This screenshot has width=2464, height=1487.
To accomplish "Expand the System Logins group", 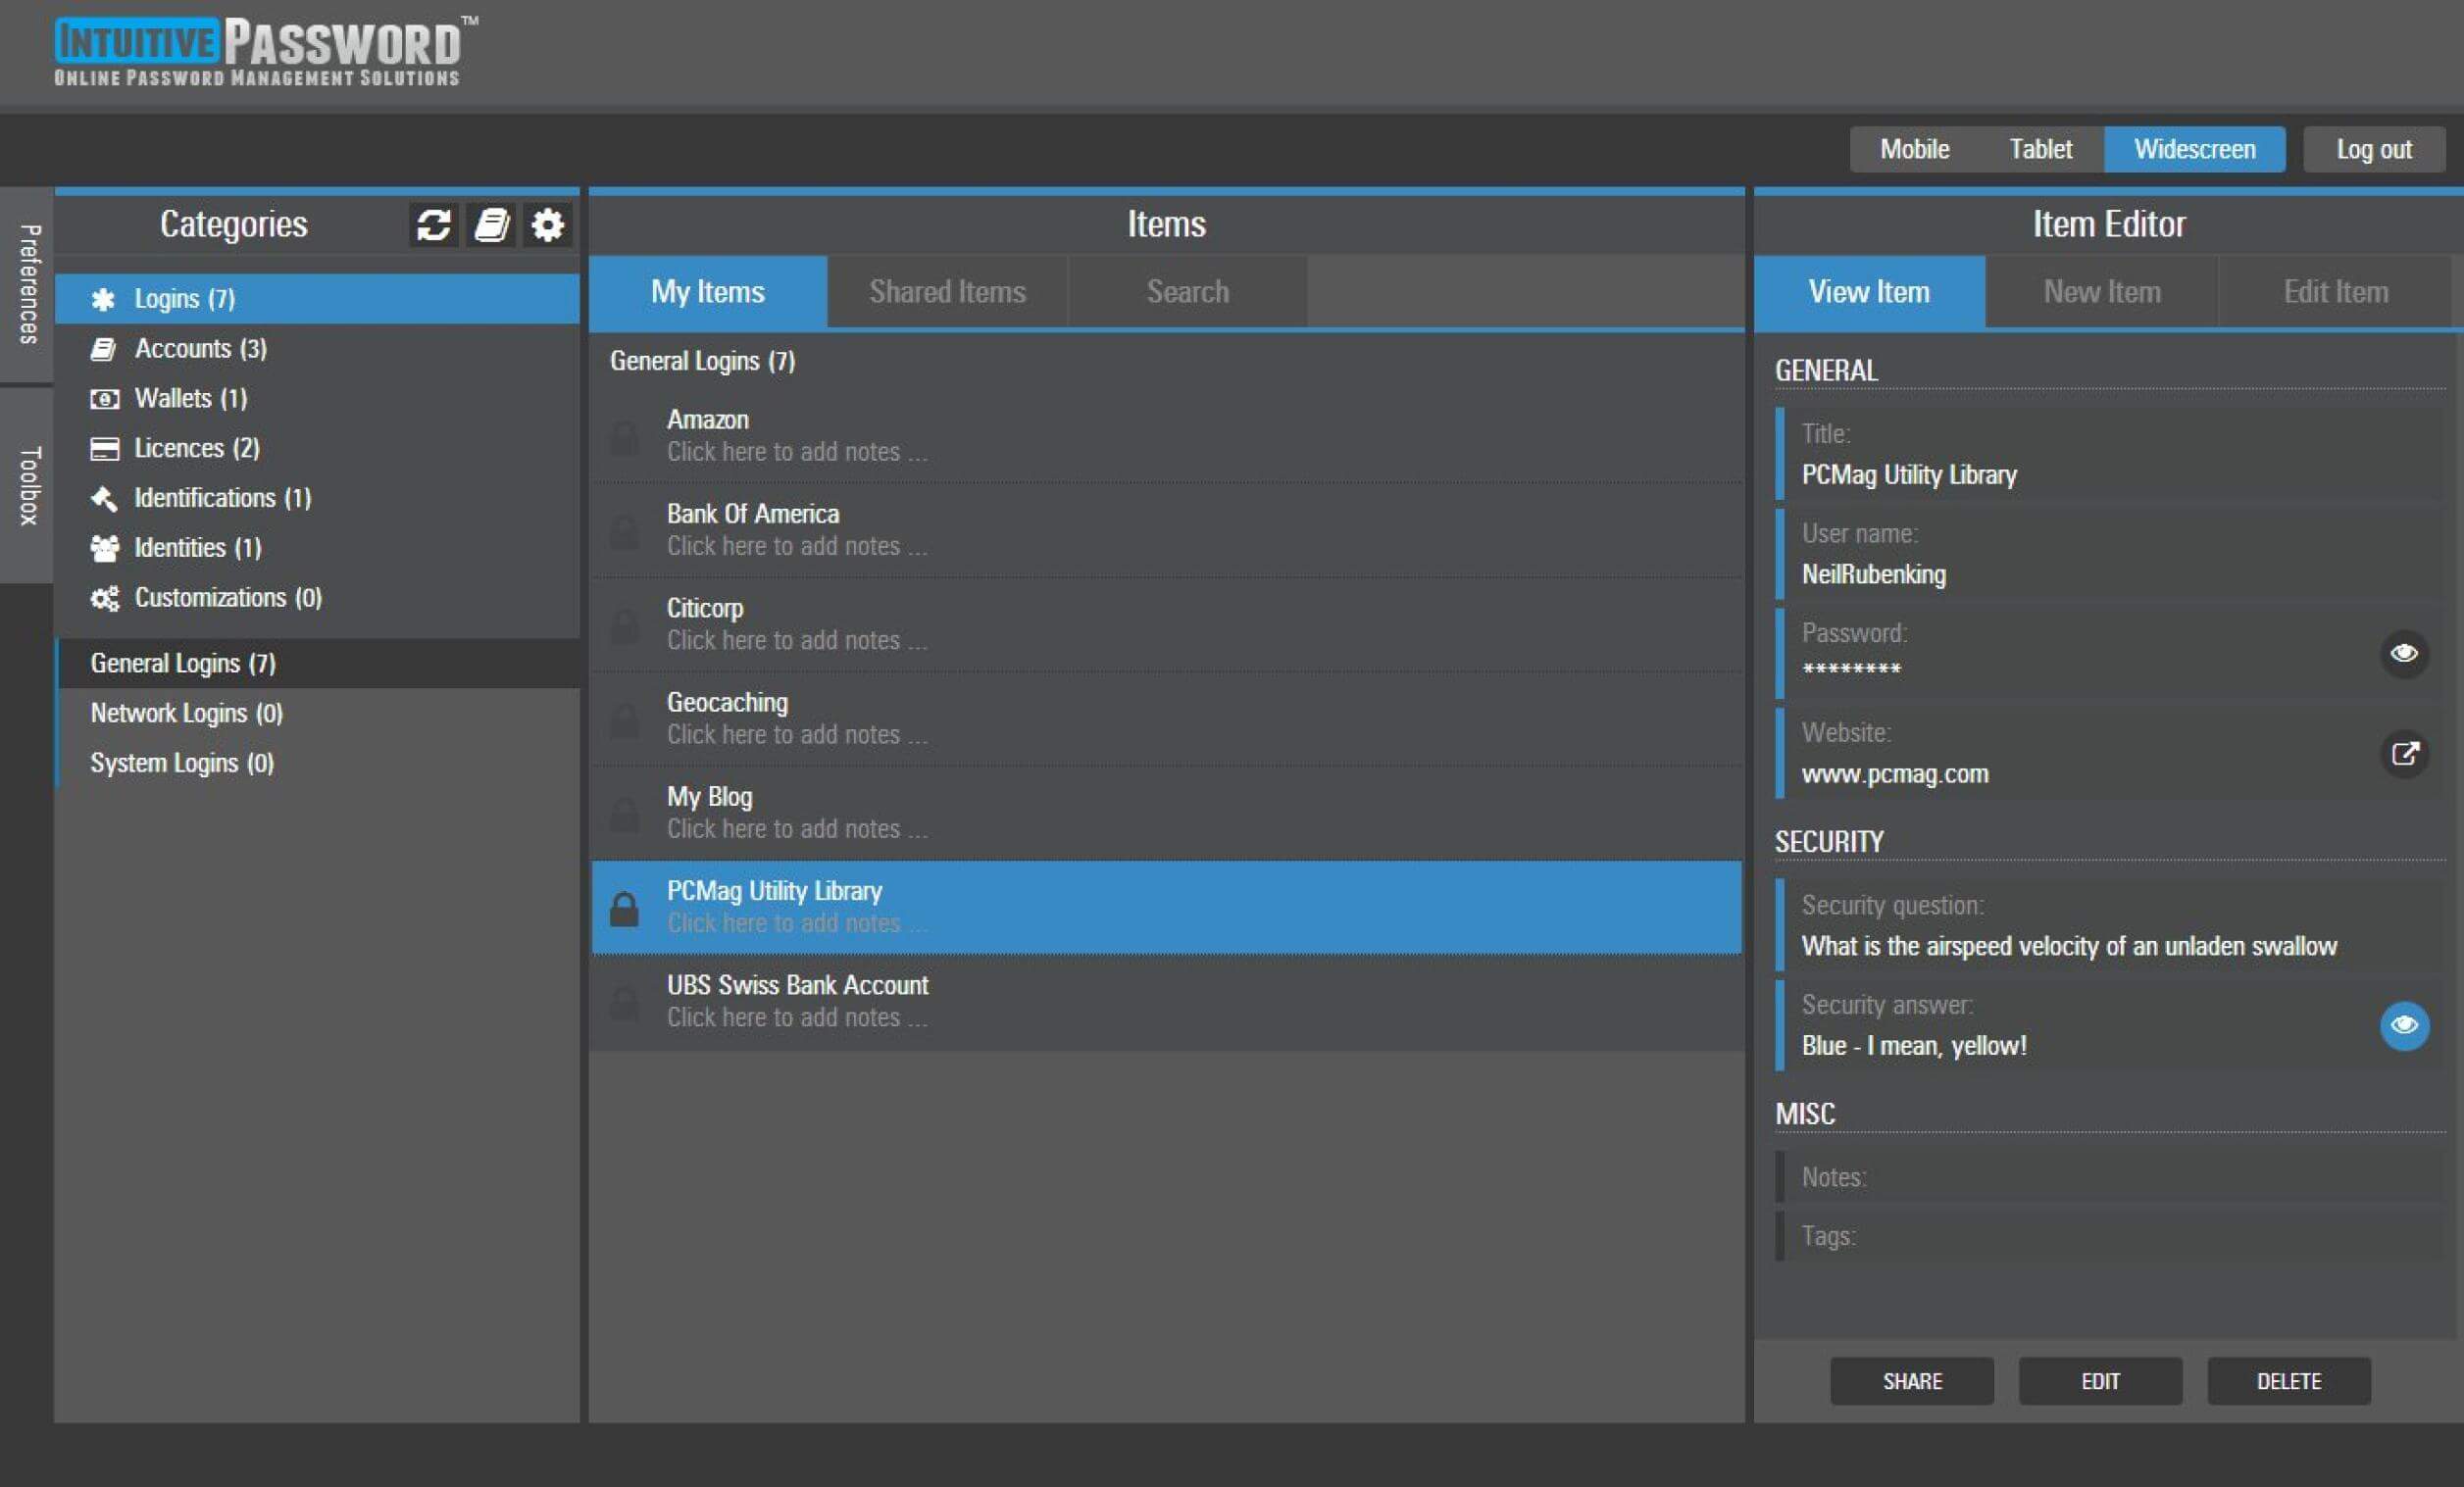I will (x=183, y=762).
